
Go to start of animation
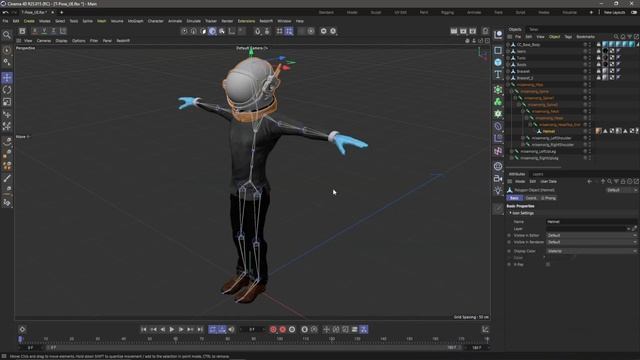[144, 329]
